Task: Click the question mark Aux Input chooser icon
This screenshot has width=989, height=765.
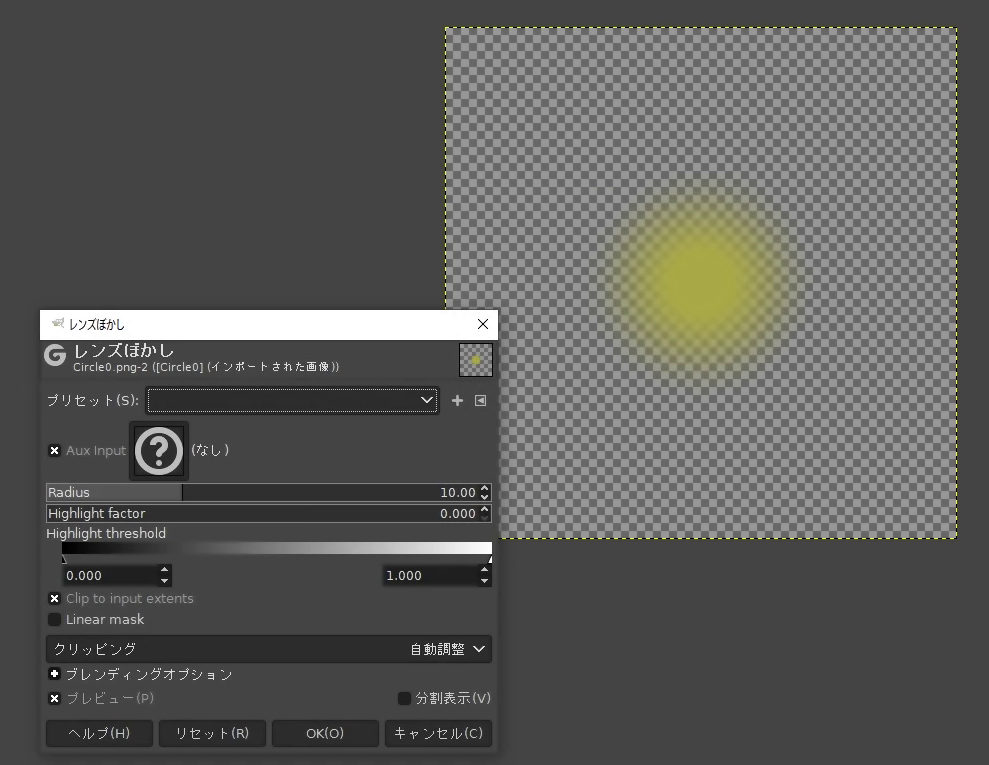Action: 158,451
